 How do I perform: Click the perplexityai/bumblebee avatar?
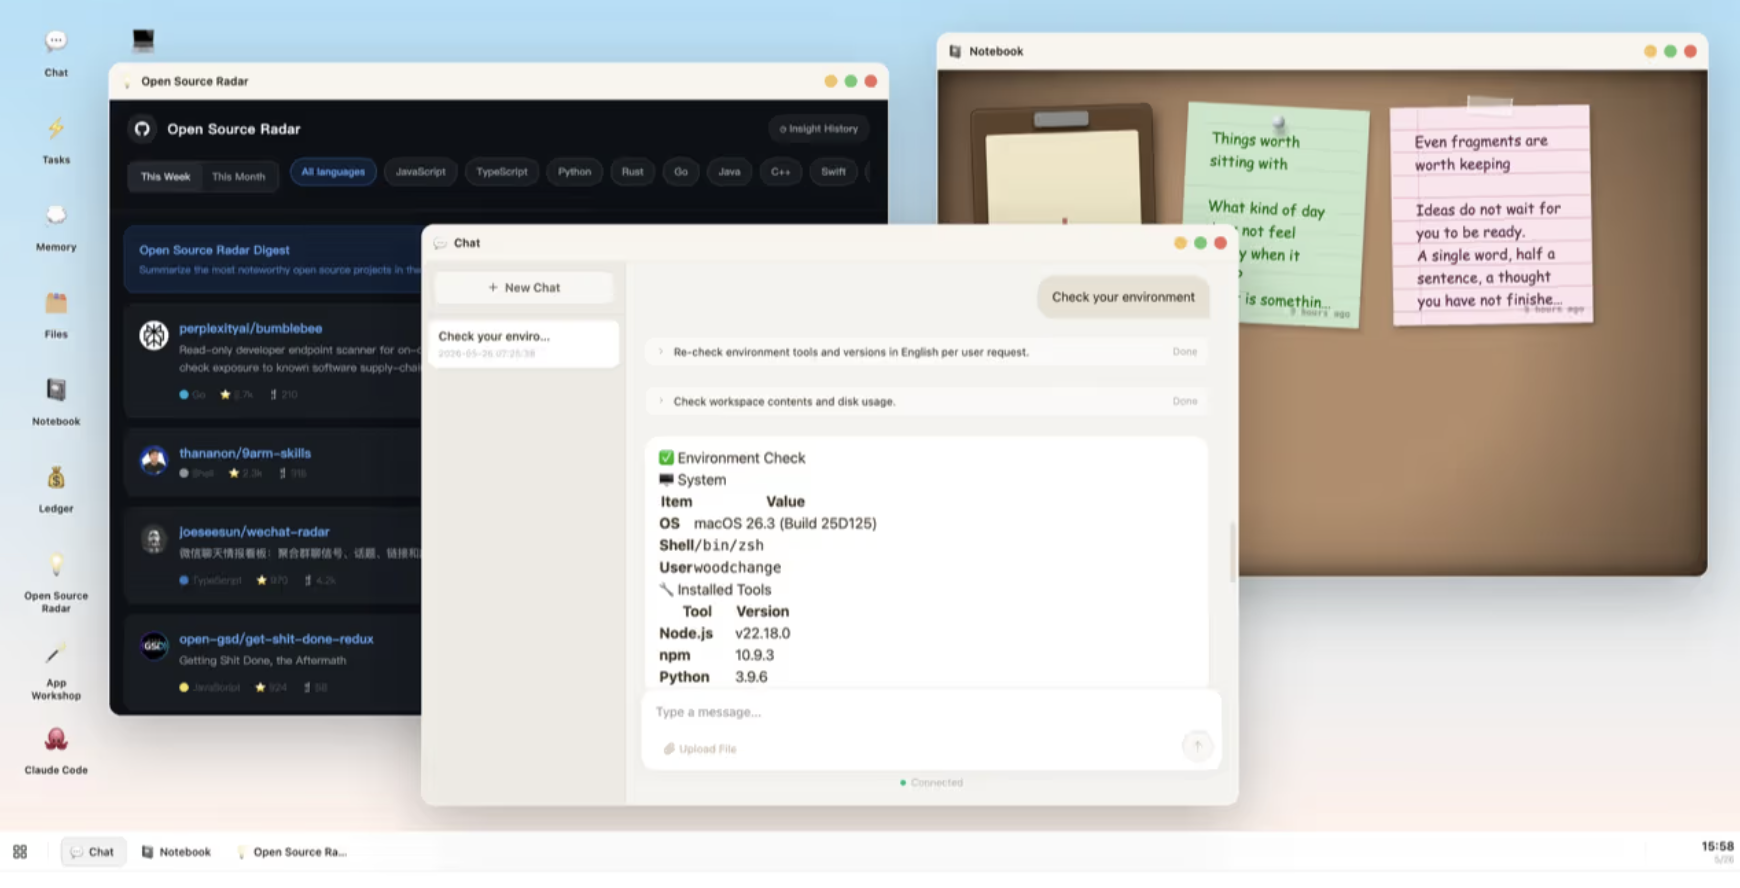coord(153,335)
